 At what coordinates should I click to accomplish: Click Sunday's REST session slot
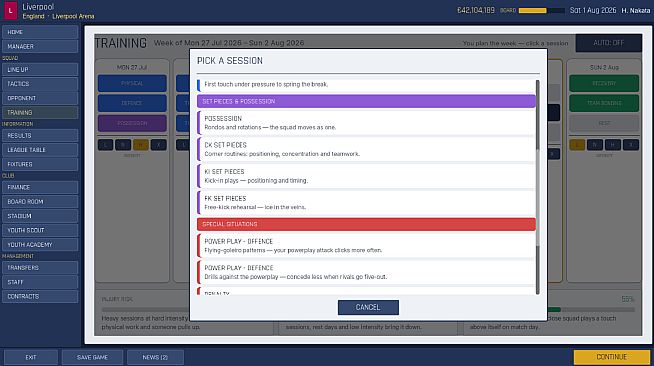(x=604, y=123)
